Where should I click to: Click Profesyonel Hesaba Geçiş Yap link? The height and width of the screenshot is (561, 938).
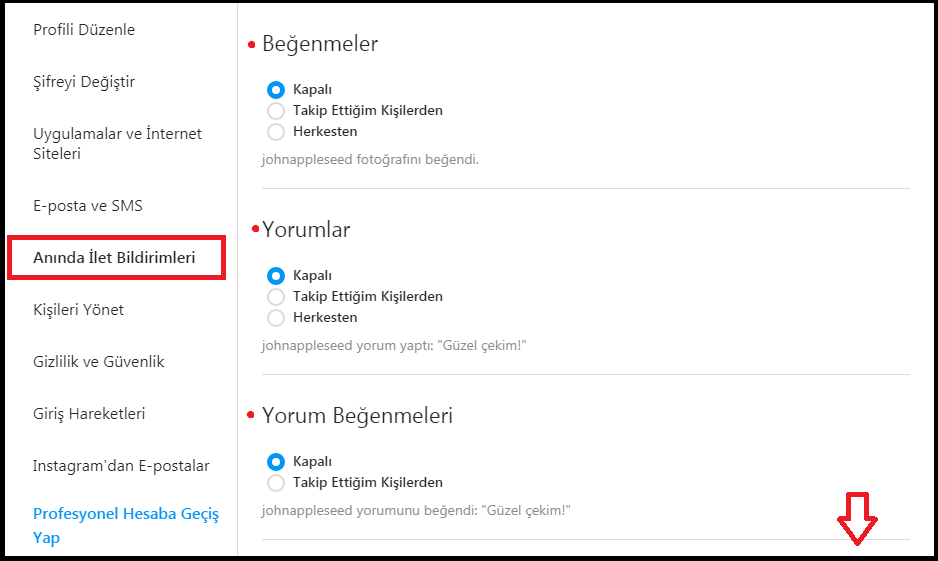(126, 526)
